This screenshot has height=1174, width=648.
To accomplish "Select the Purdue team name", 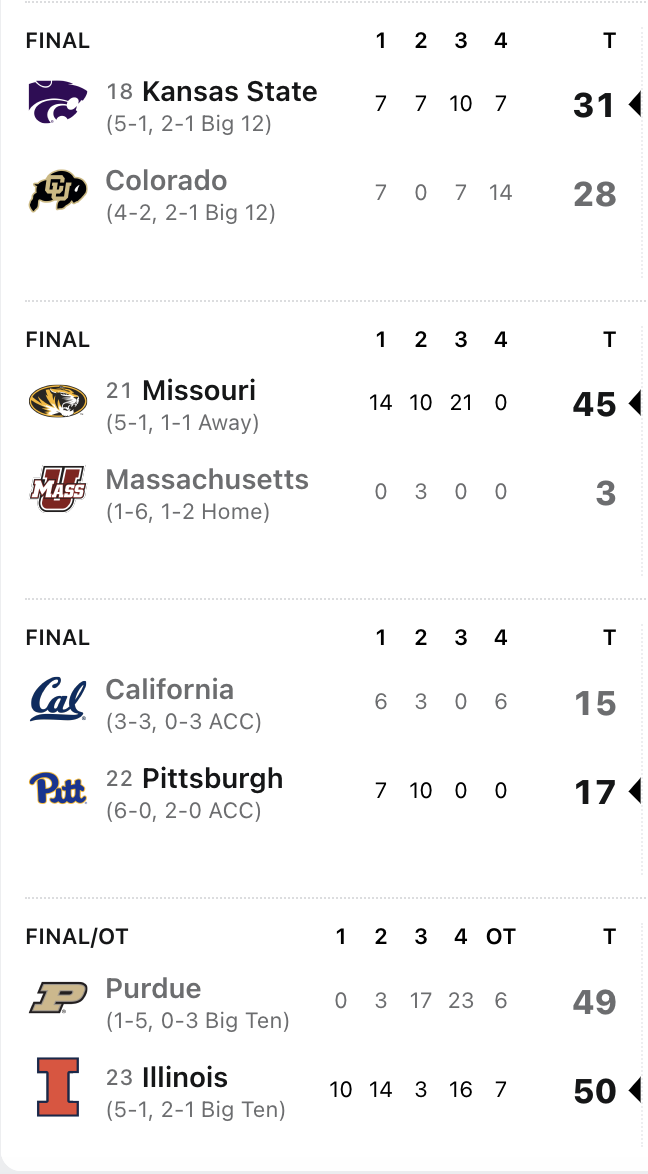I will click(153, 989).
